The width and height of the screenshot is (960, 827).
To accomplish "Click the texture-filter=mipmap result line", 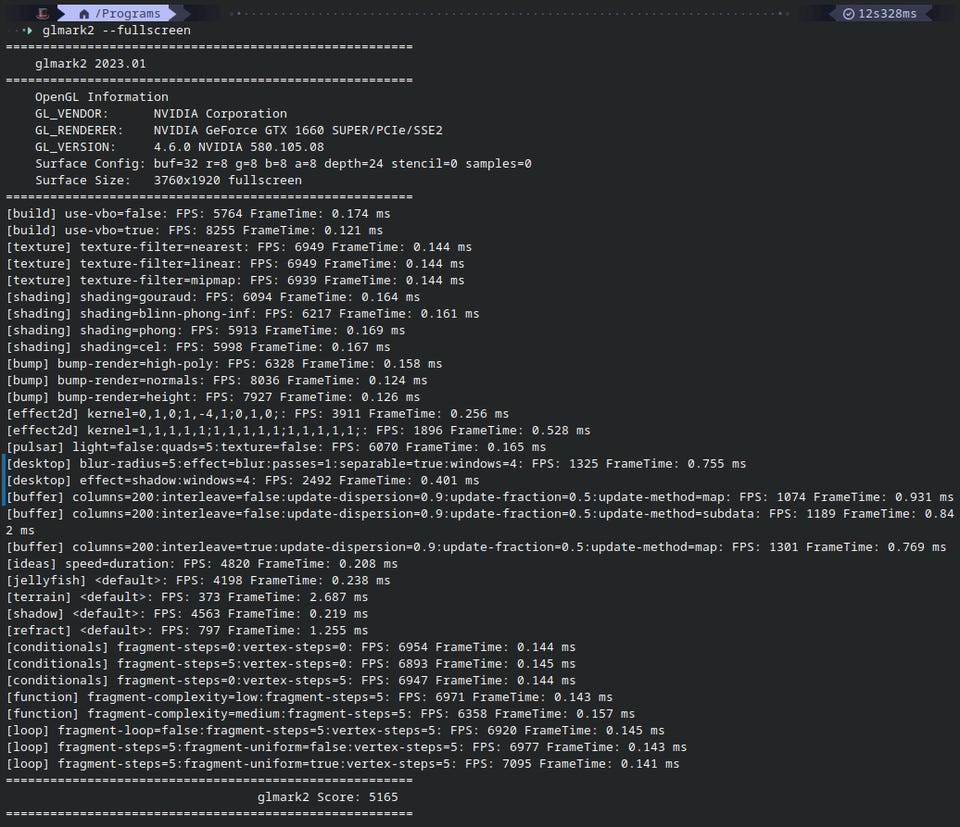I will point(236,280).
